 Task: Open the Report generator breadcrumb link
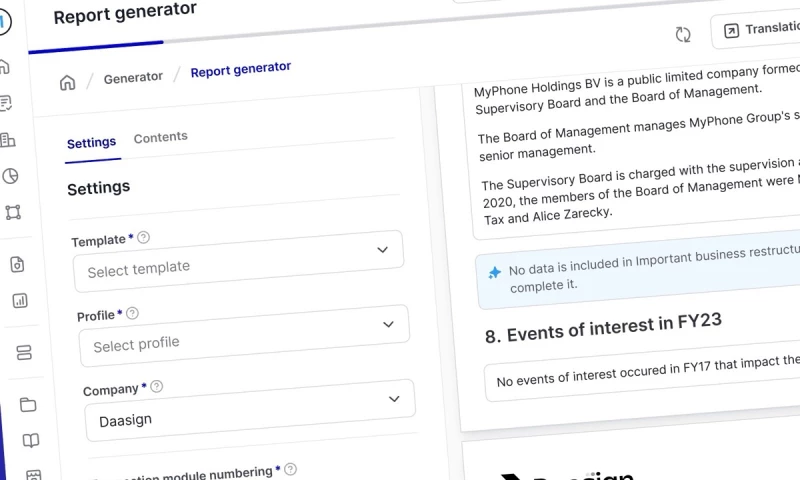coord(241,69)
